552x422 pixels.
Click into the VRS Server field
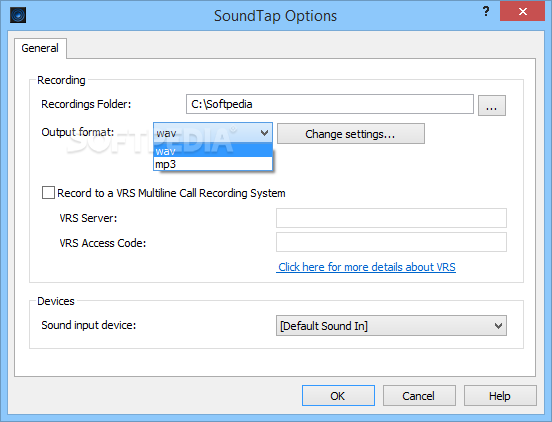coord(391,218)
